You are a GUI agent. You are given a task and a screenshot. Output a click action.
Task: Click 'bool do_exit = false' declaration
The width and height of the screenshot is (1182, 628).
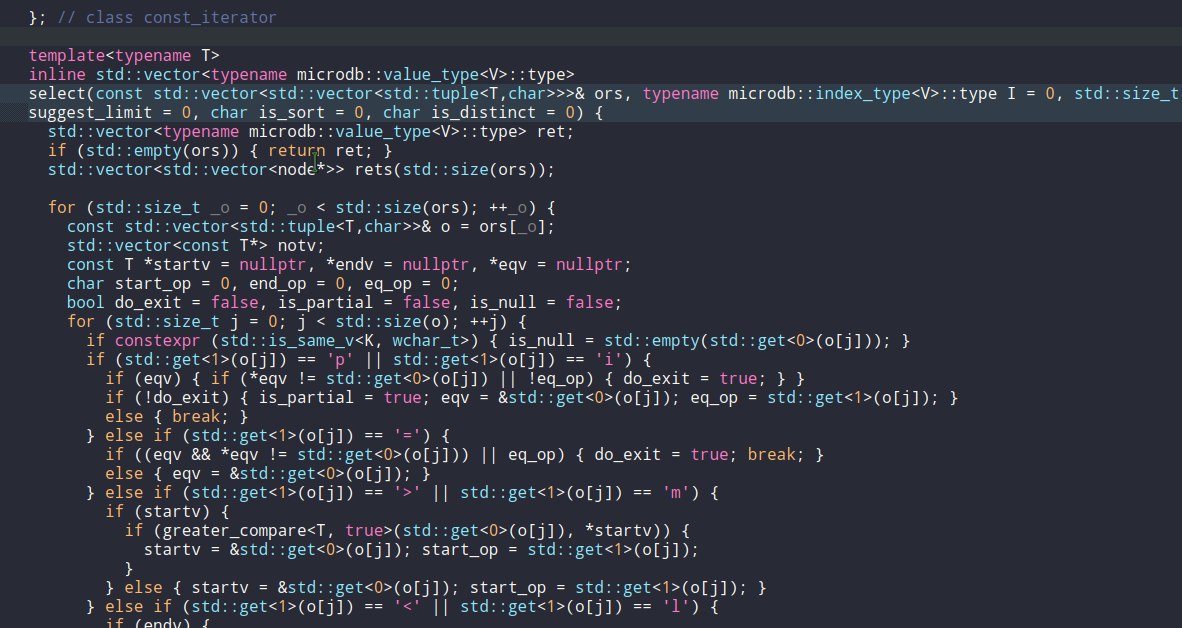click(x=163, y=302)
